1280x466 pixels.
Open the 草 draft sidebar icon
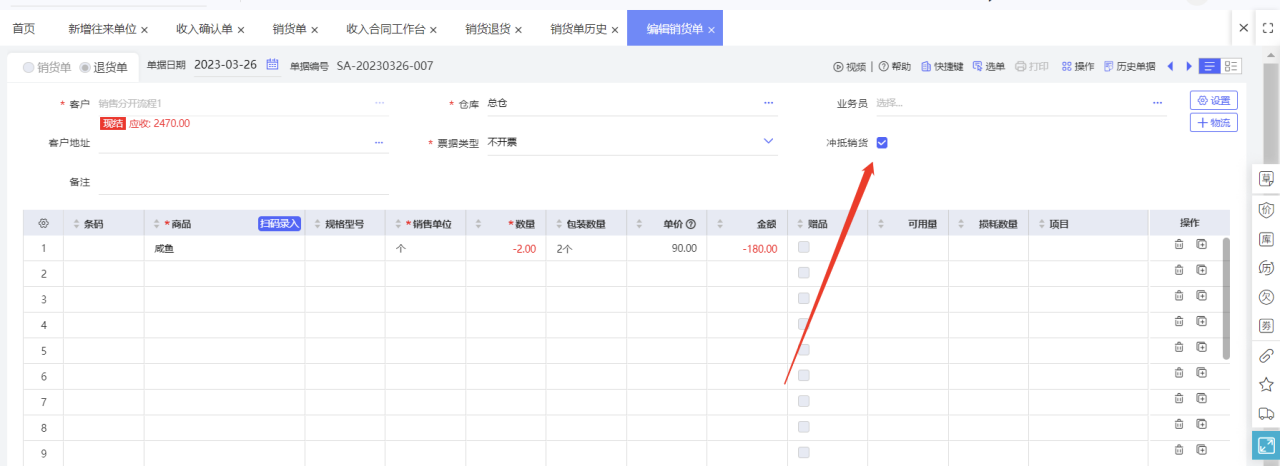[x=1265, y=179]
